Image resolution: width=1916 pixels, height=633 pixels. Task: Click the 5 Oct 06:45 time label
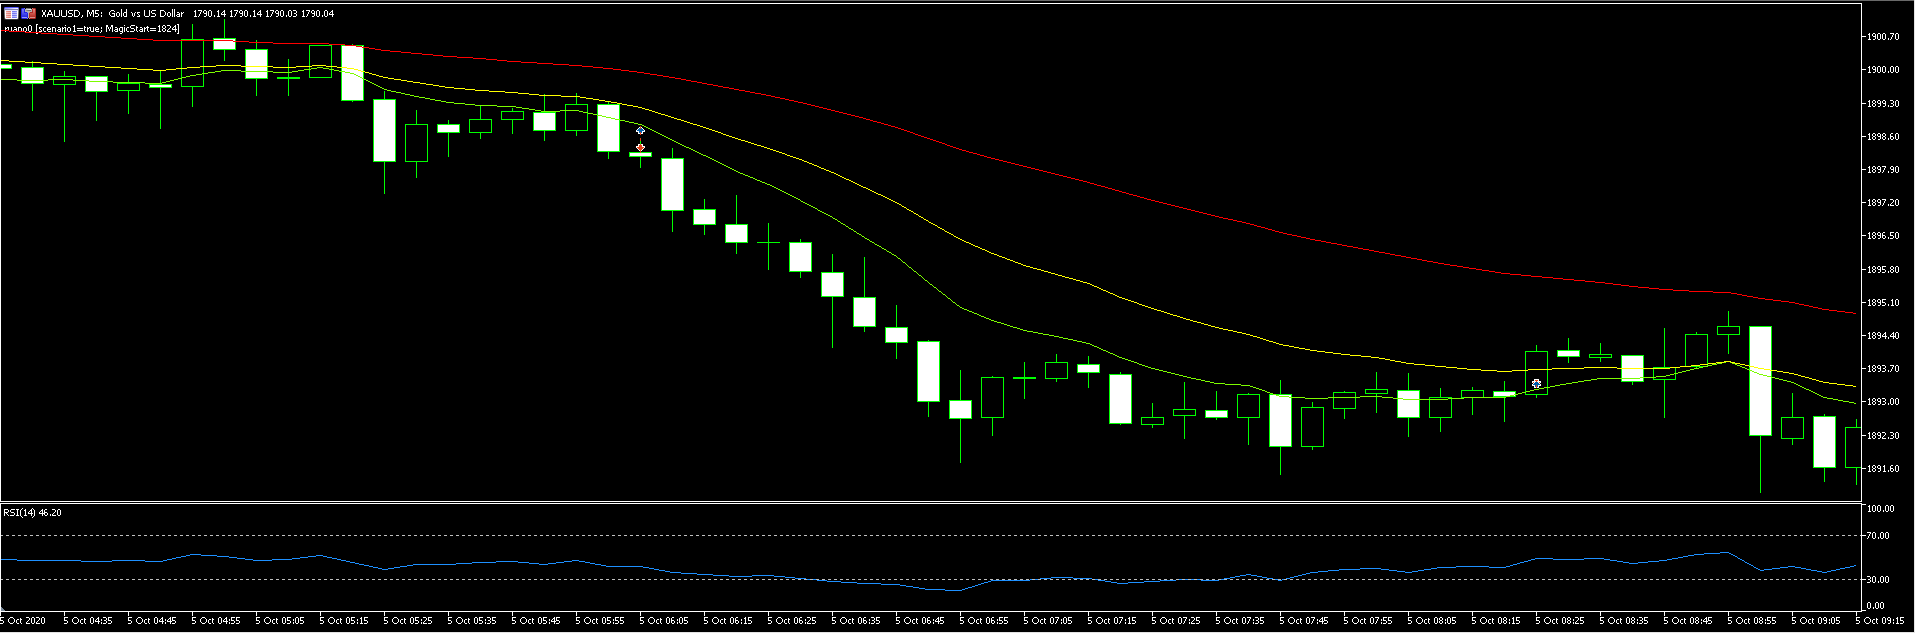point(920,621)
